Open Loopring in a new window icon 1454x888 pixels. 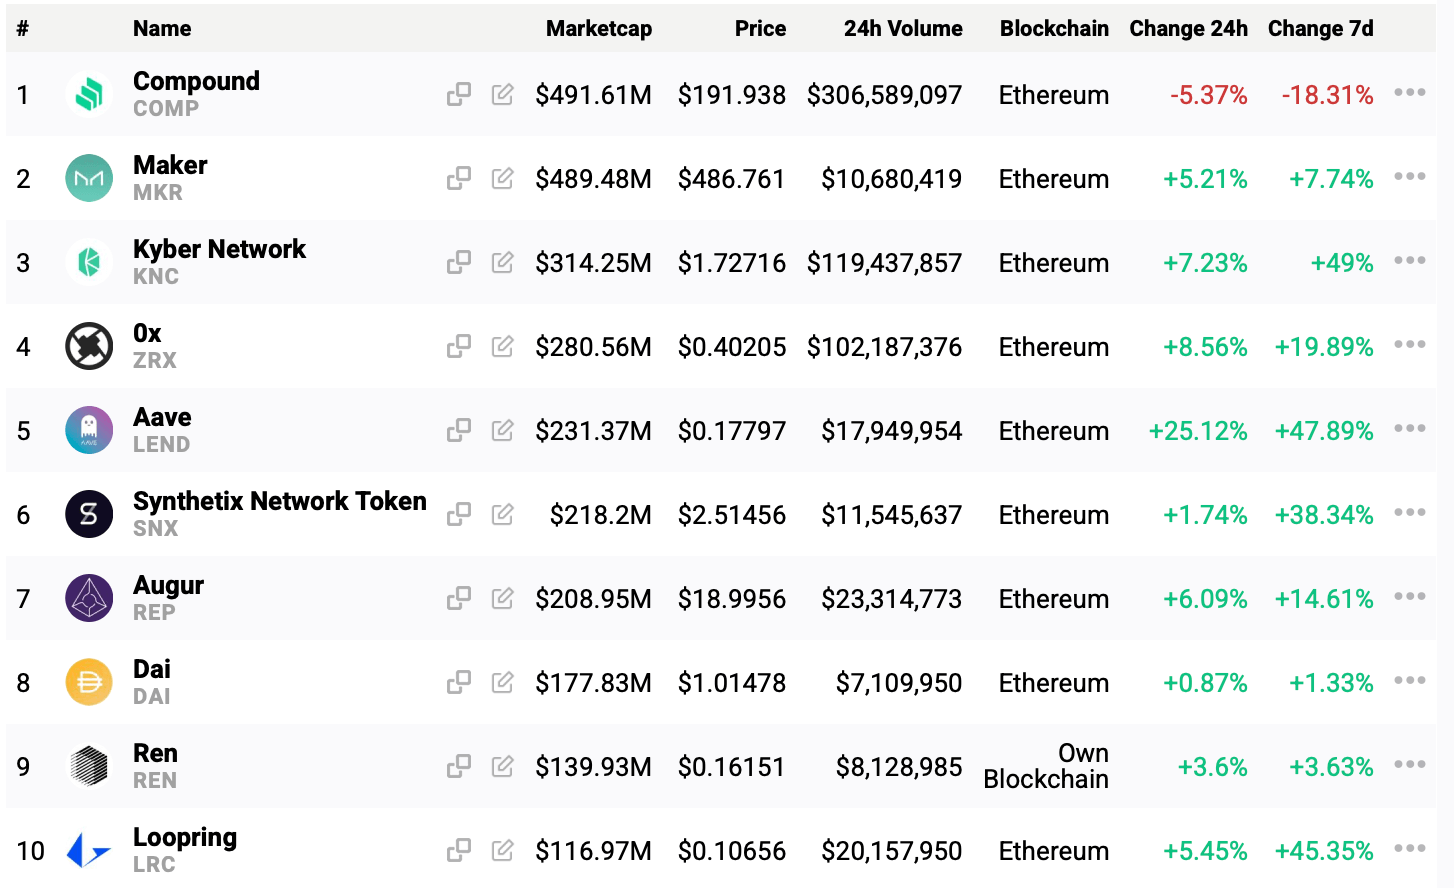click(459, 850)
